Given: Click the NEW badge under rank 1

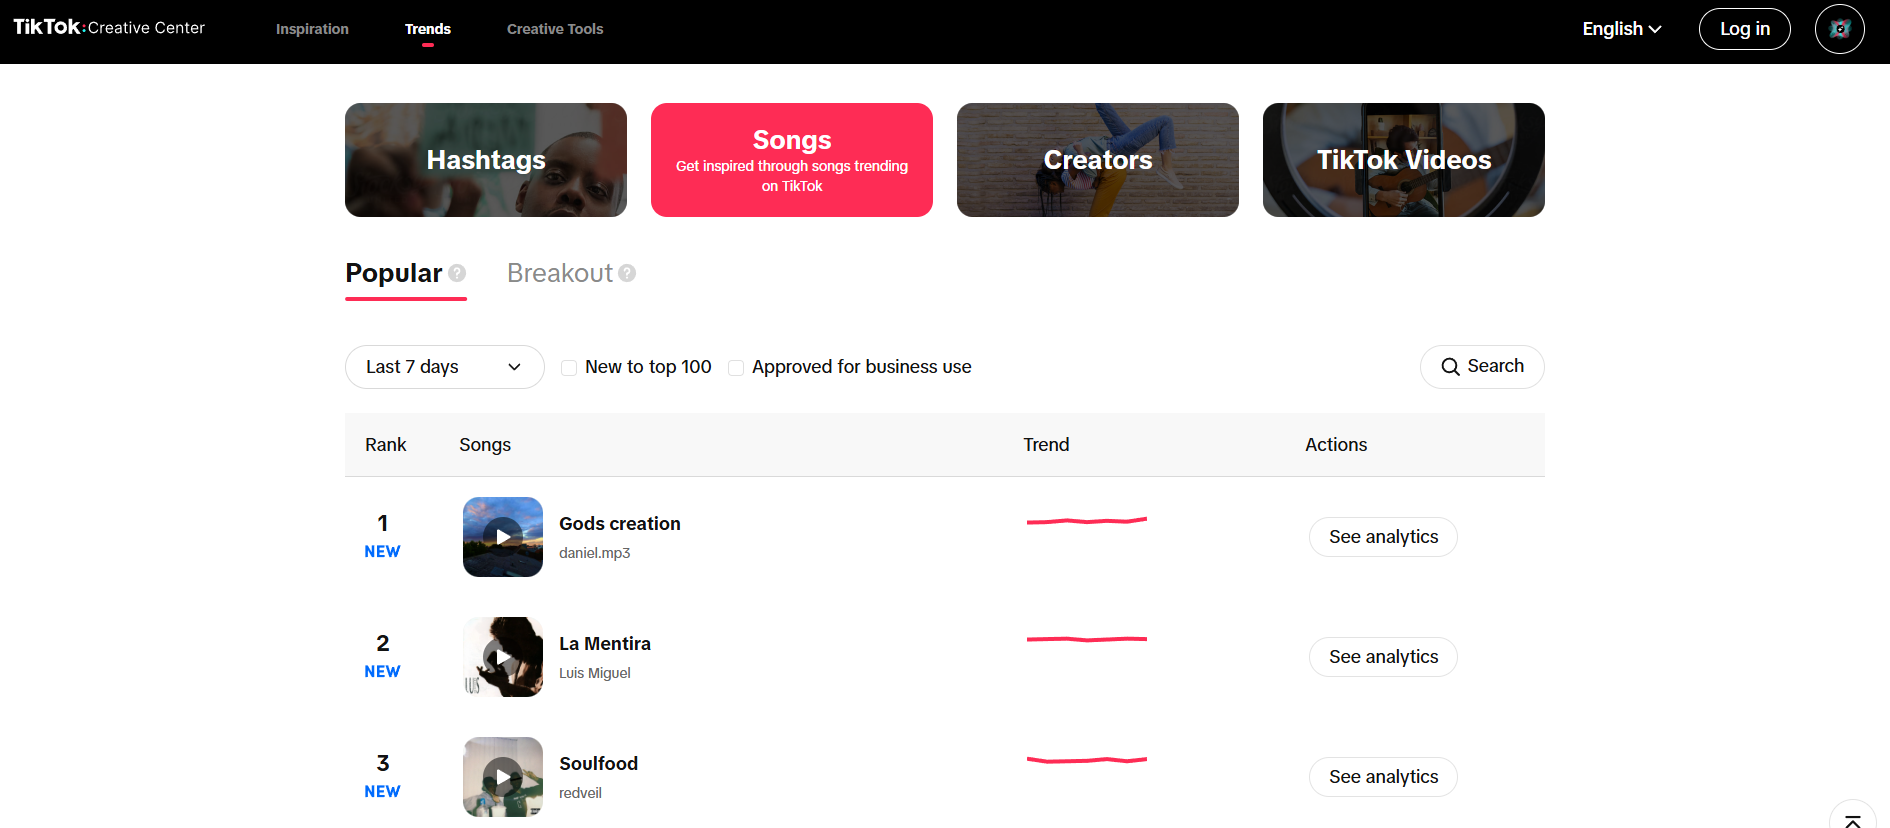Looking at the screenshot, I should pos(382,552).
